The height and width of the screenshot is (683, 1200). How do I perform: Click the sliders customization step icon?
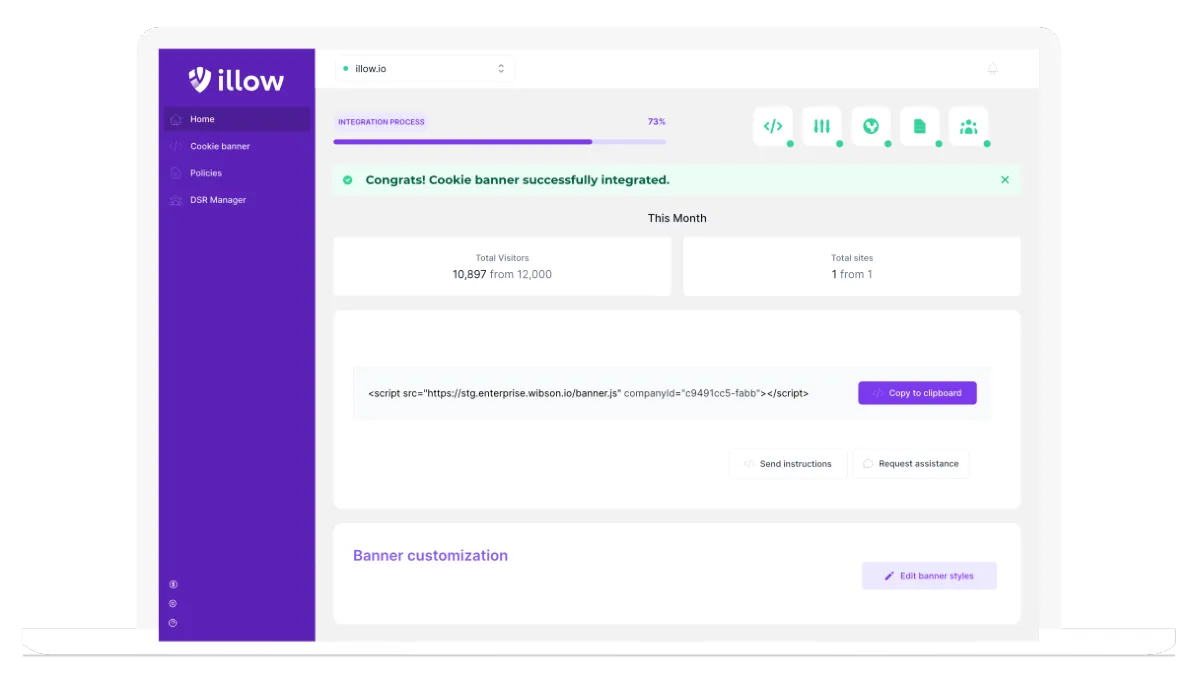click(822, 126)
